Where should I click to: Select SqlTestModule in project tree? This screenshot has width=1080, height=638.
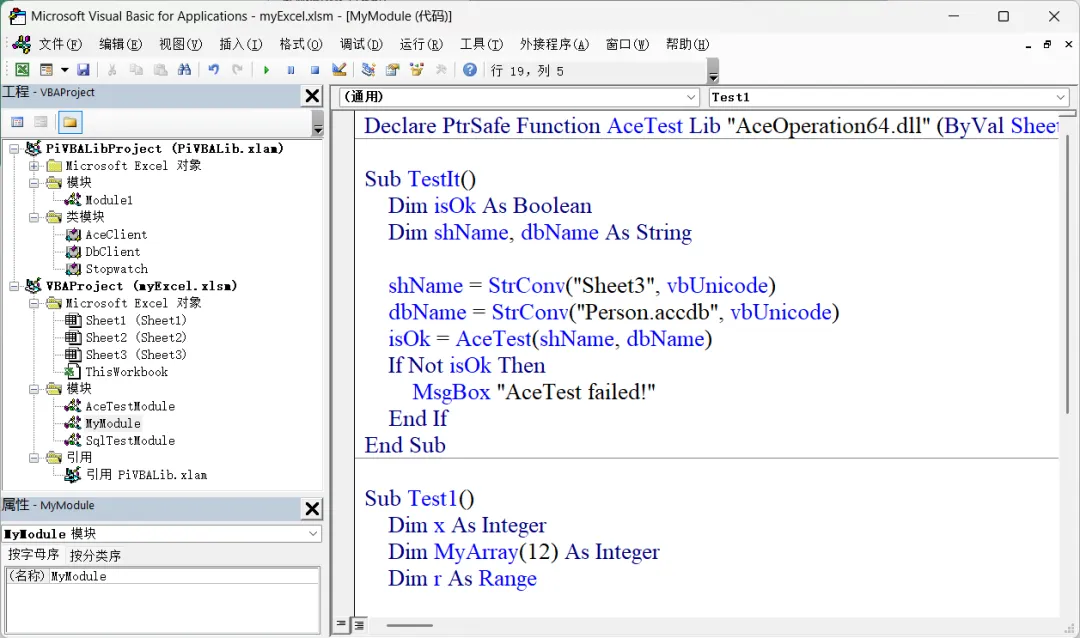pyautogui.click(x=129, y=440)
